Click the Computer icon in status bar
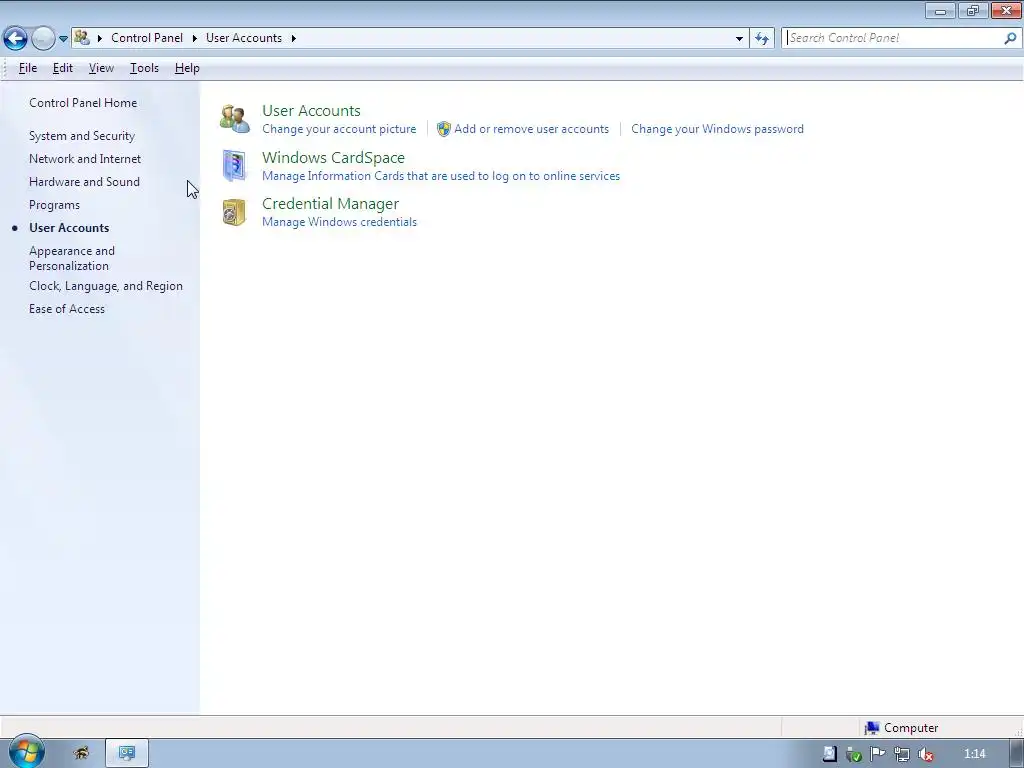The image size is (1024, 768). [871, 728]
